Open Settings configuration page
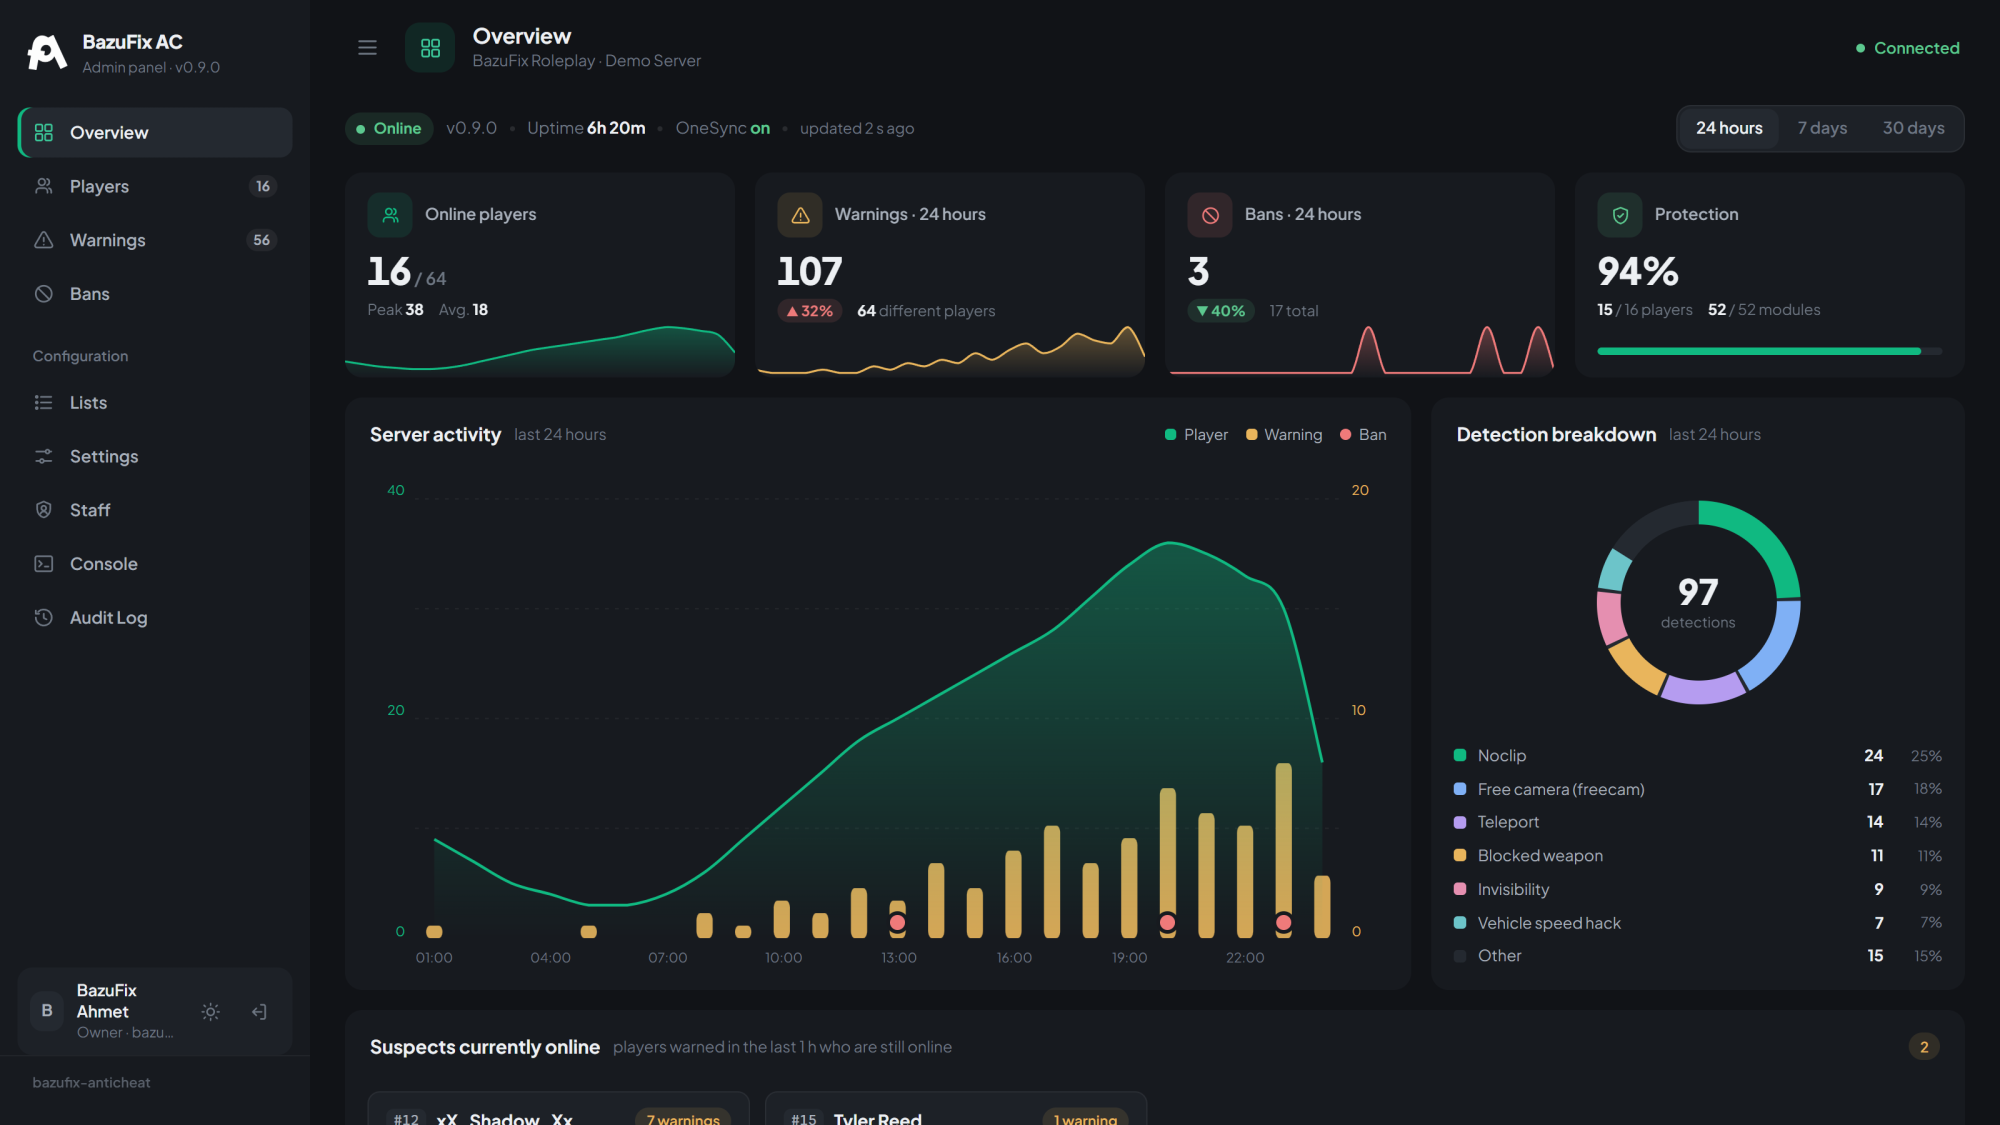The width and height of the screenshot is (2000, 1125). (x=155, y=457)
